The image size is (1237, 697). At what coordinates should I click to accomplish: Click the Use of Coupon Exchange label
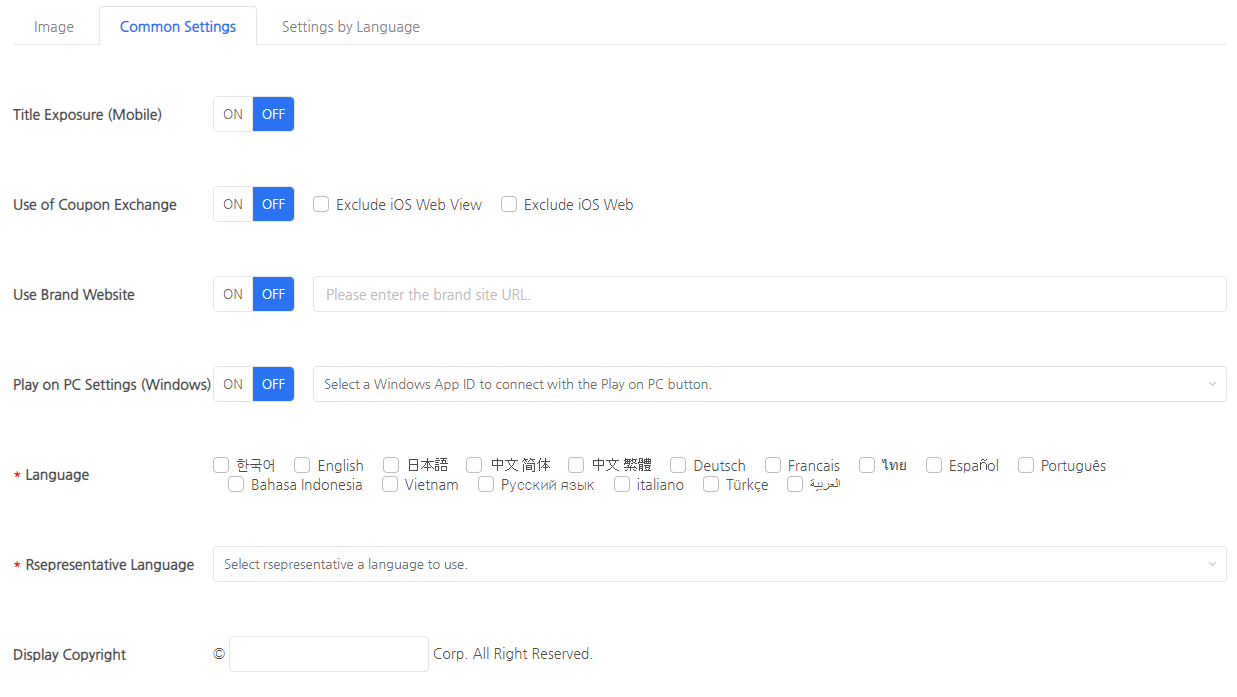pyautogui.click(x=95, y=205)
